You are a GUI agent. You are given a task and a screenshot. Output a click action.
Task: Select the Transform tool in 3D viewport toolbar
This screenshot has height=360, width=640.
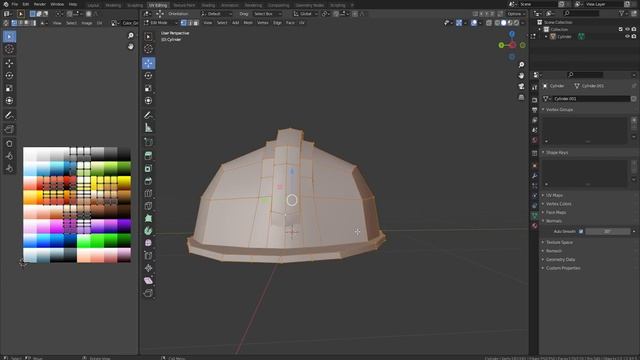(149, 100)
